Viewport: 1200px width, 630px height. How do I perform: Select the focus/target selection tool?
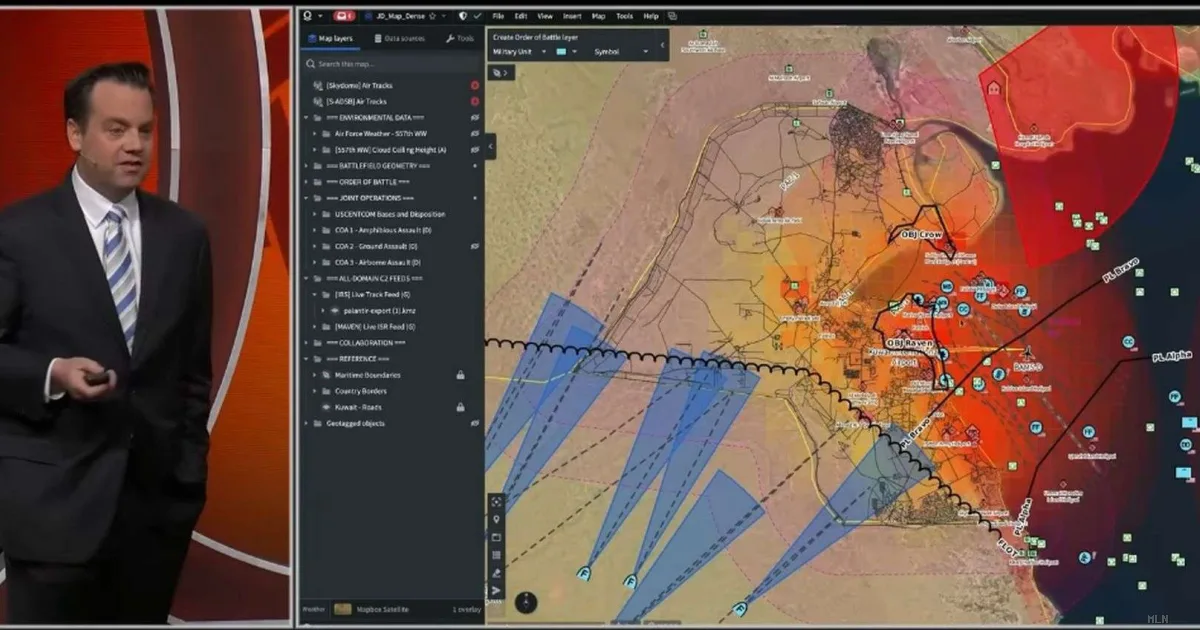click(x=496, y=502)
